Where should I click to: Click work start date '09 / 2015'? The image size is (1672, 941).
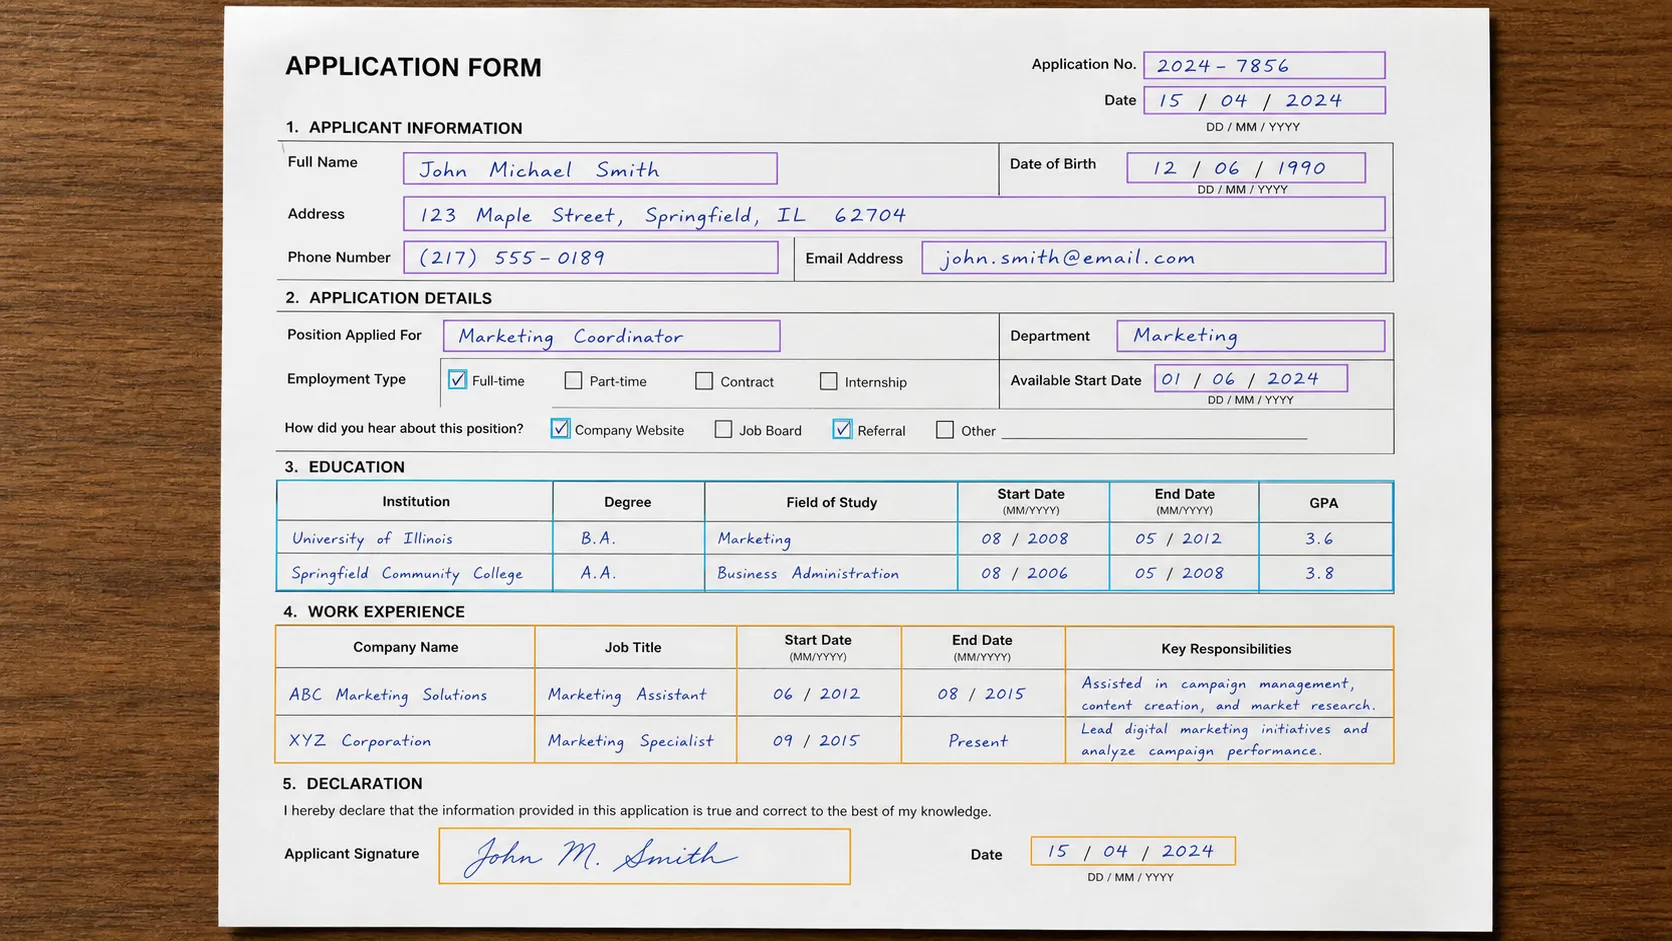click(x=819, y=740)
